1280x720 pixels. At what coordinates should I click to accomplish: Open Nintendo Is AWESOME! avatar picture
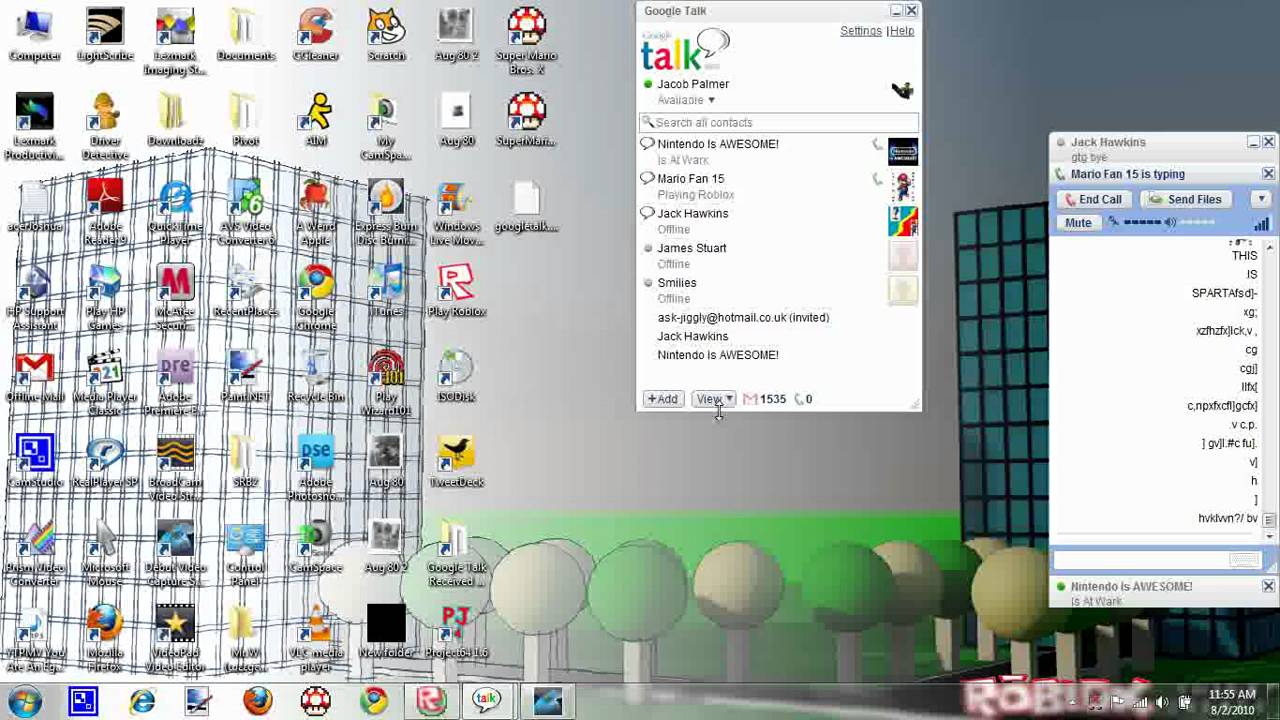tap(902, 151)
